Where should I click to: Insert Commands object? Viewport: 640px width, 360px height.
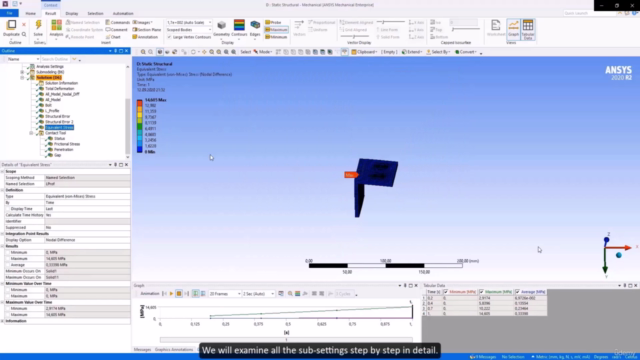point(118,22)
